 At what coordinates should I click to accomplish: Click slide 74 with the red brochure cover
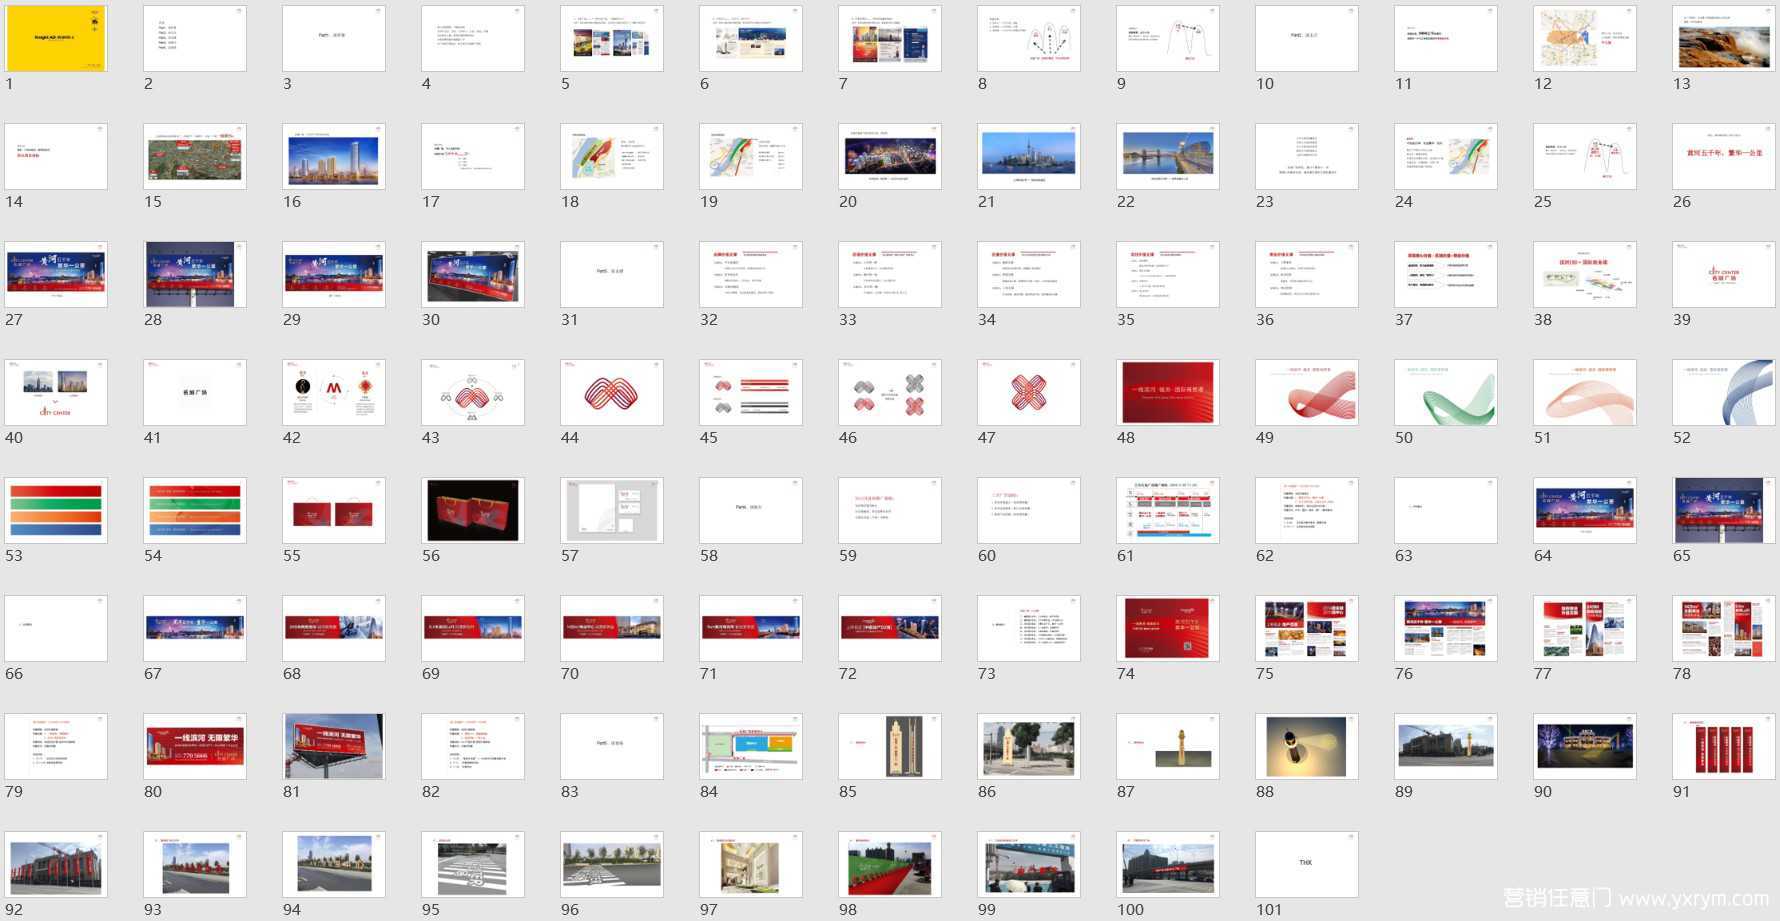tap(1167, 628)
